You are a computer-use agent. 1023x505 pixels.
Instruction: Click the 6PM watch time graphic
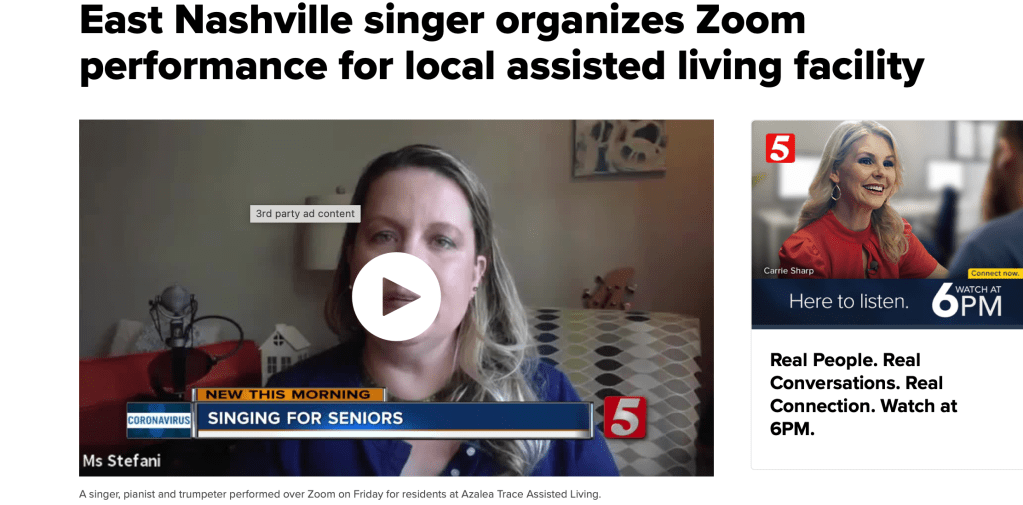966,300
